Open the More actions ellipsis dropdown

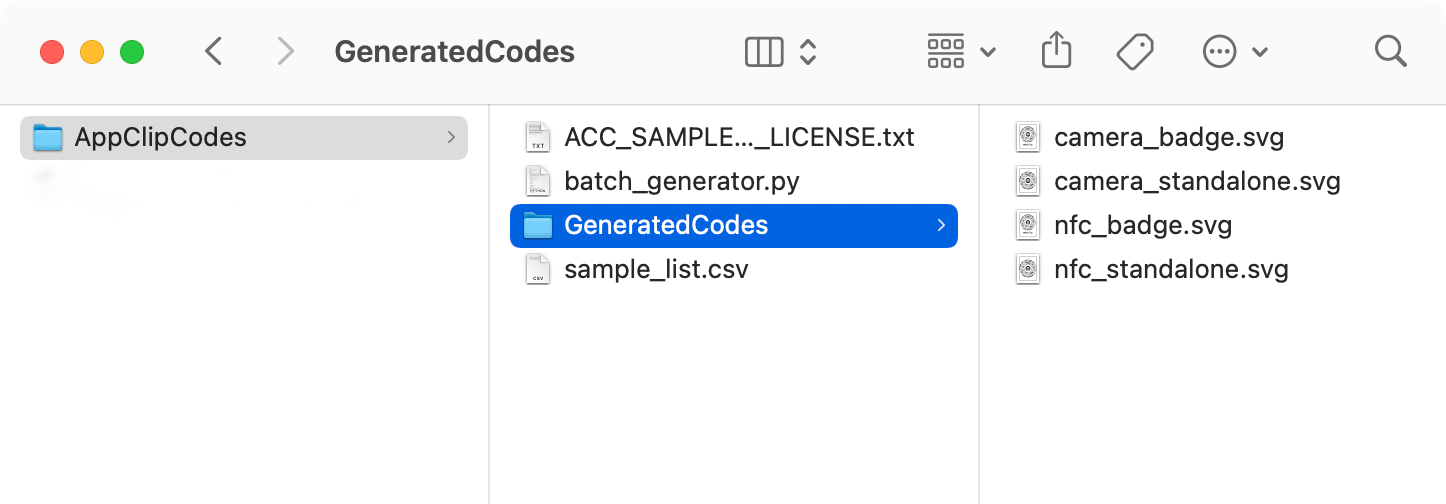coord(1235,51)
